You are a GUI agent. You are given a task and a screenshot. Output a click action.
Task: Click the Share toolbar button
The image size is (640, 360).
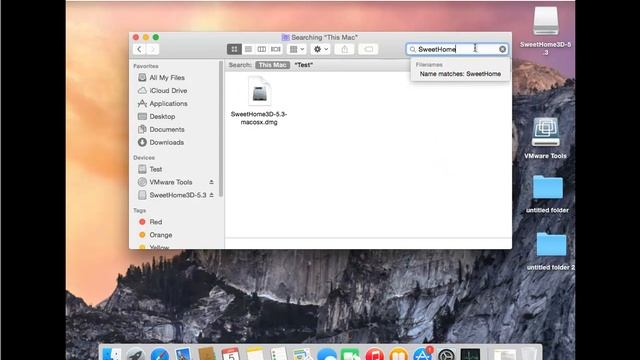point(344,49)
